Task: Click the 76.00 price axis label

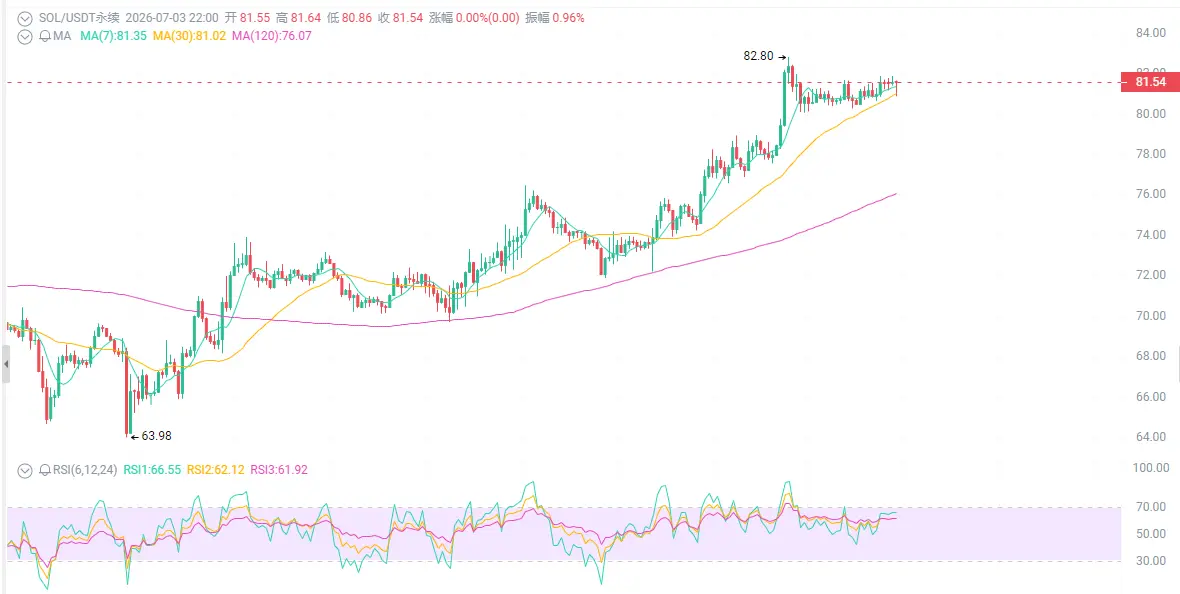Action: (1151, 194)
